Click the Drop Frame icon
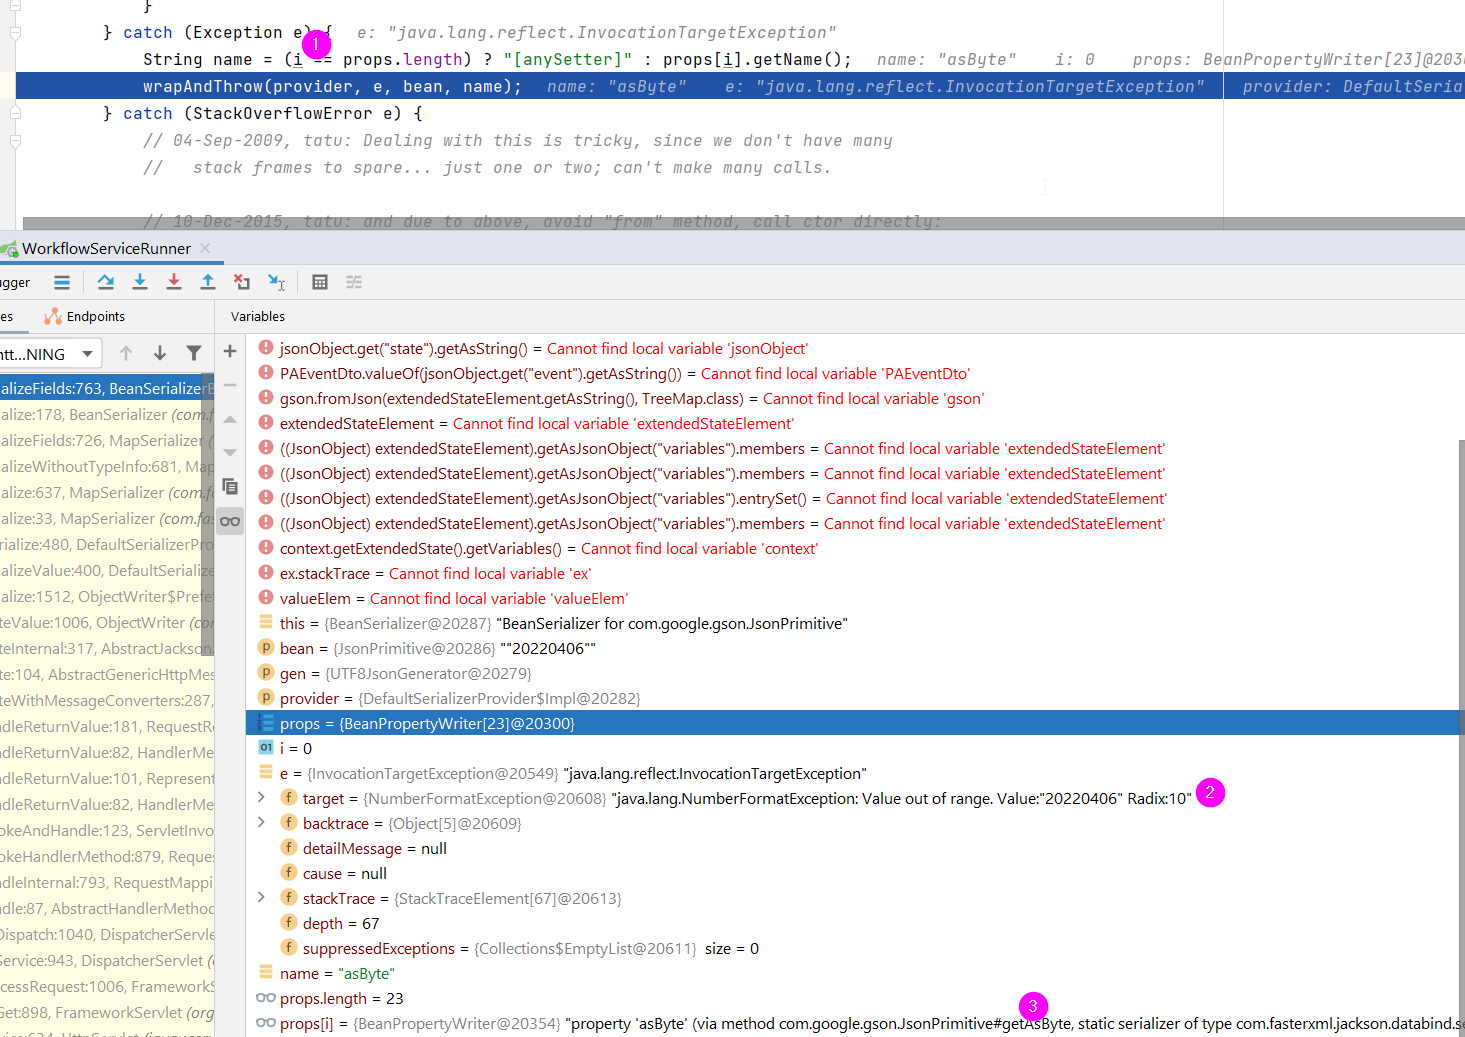Viewport: 1465px width, 1037px height. click(x=242, y=282)
